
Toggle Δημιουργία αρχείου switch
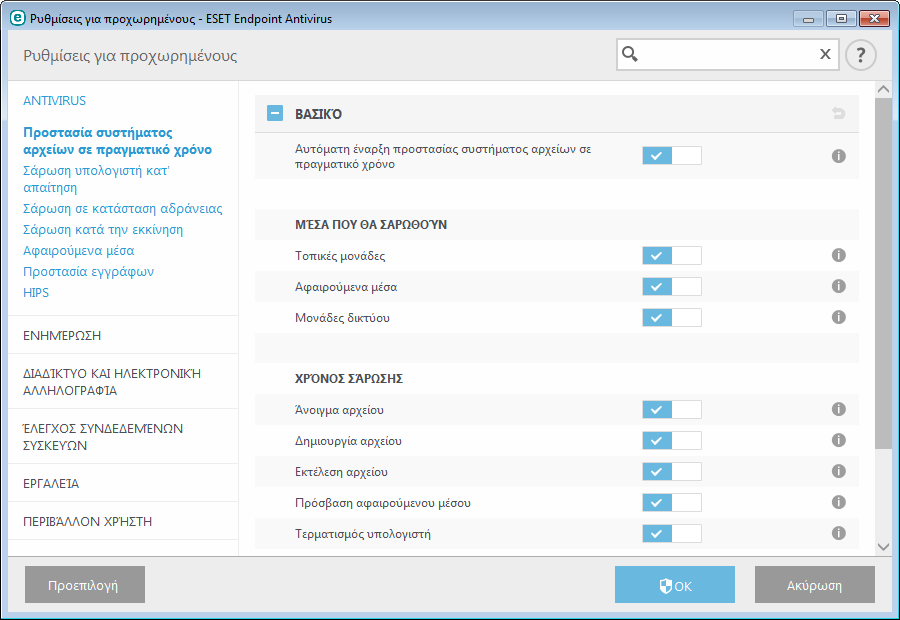(x=672, y=440)
